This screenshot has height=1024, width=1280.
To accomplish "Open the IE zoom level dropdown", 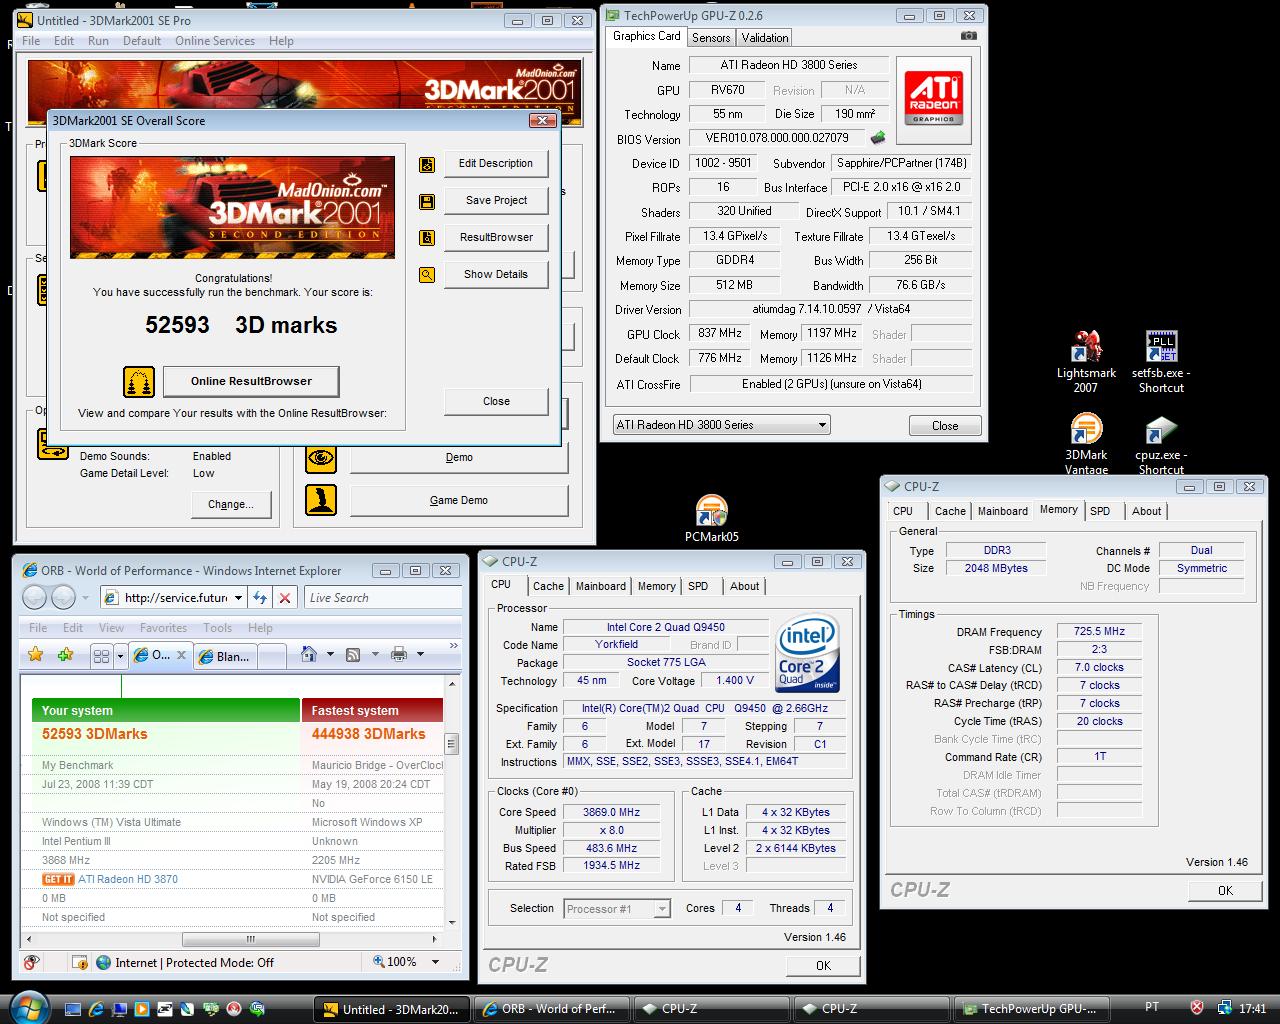I will 435,962.
